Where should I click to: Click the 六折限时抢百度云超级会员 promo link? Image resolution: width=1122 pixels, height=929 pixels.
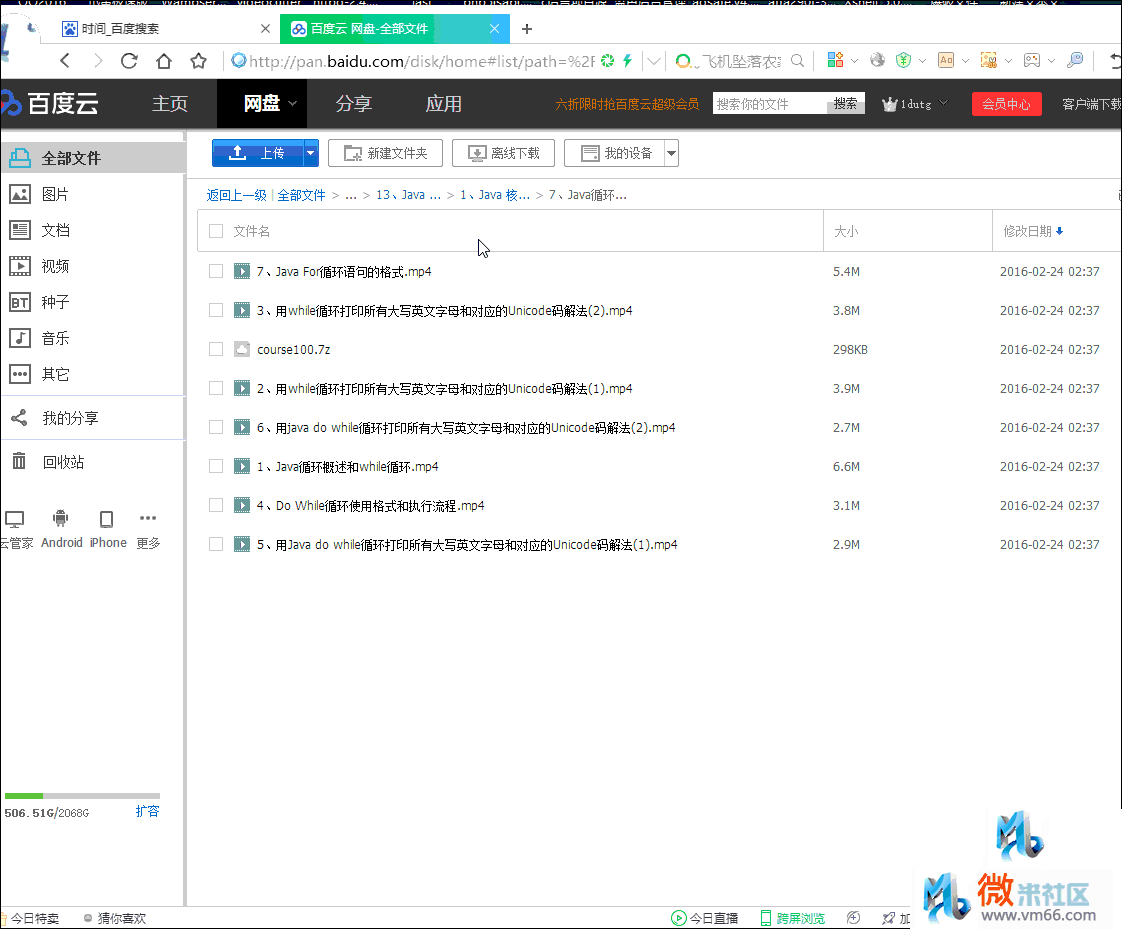627,104
